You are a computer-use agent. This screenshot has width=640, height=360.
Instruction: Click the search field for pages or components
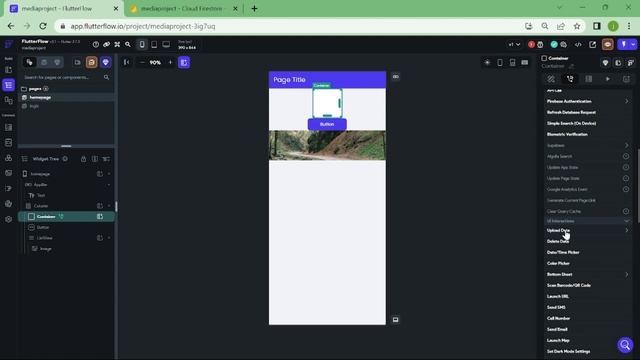[x=65, y=77]
